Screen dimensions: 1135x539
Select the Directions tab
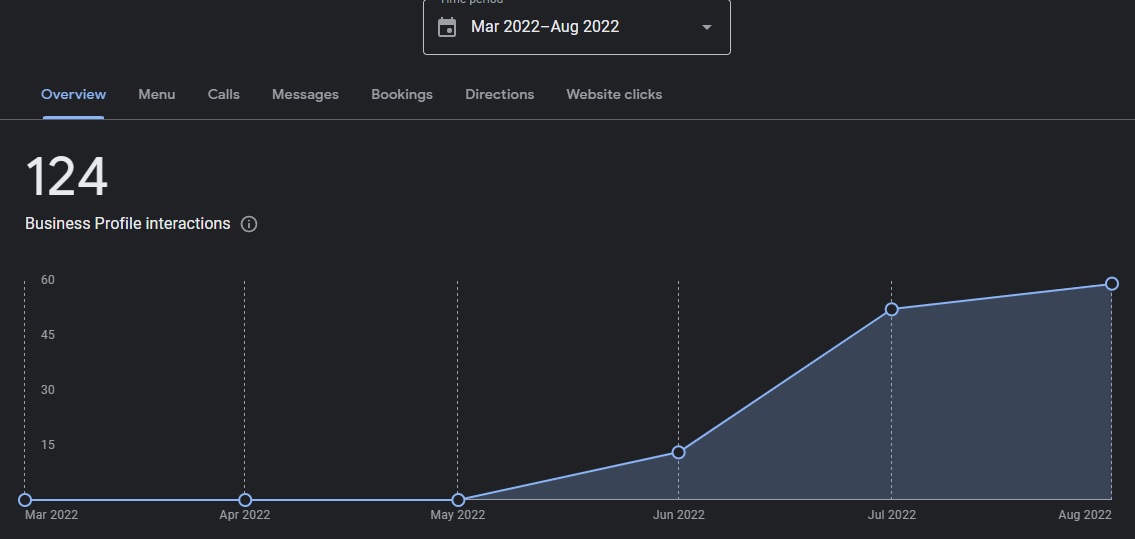(x=499, y=95)
